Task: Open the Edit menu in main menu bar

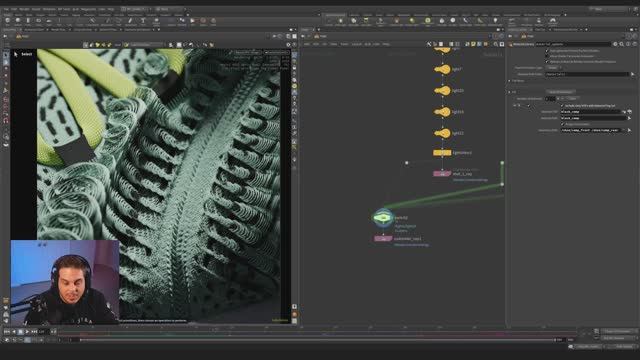Action: coord(14,9)
